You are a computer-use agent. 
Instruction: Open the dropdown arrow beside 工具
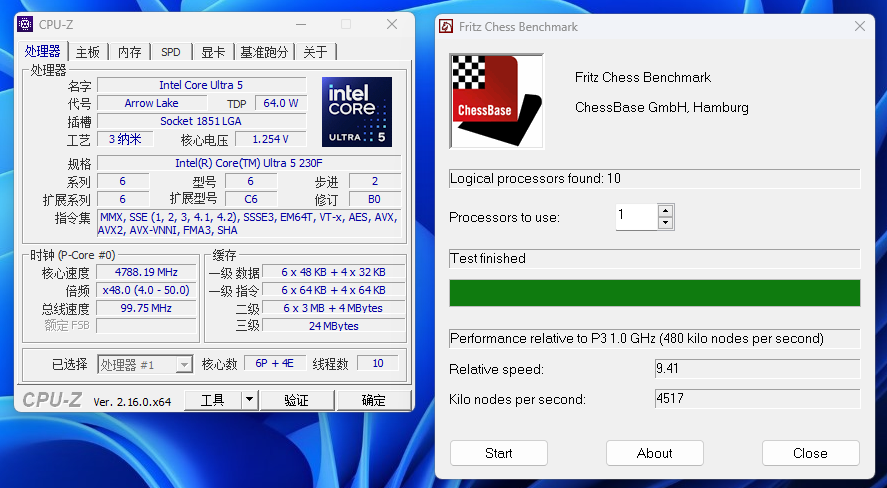click(249, 400)
